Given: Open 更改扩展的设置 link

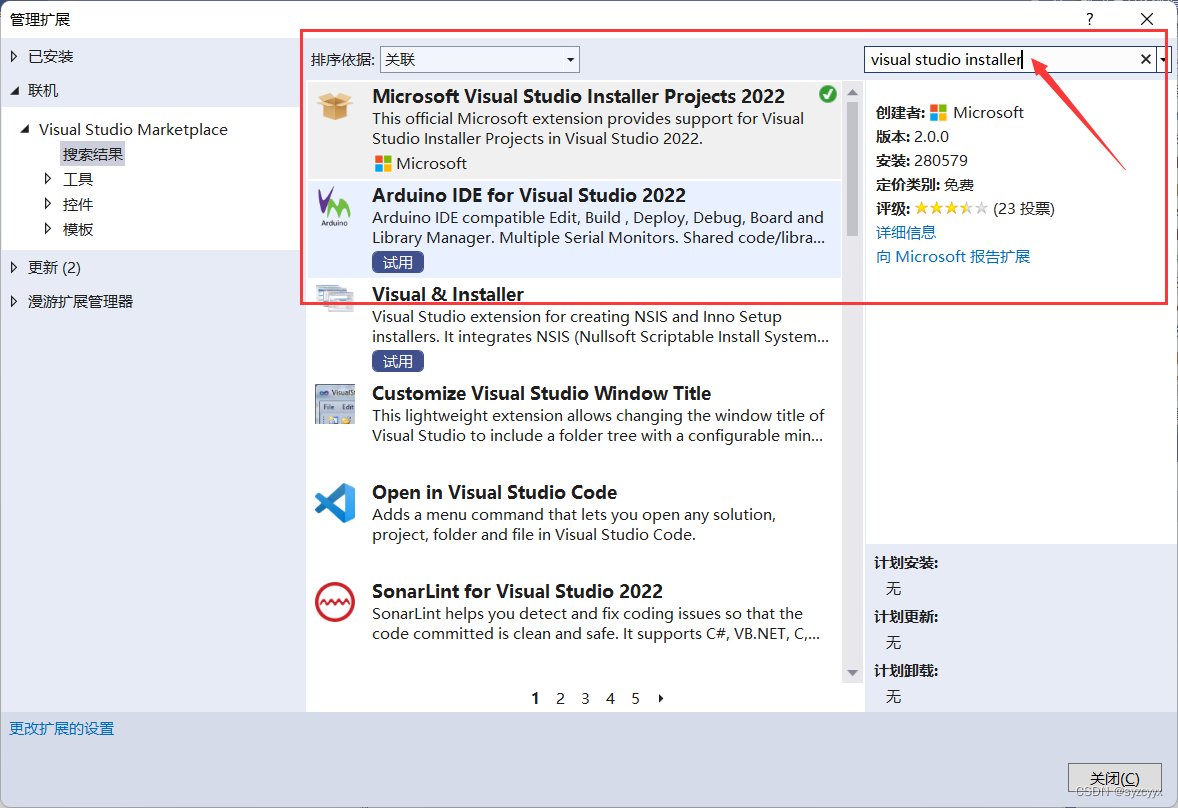Looking at the screenshot, I should click(x=62, y=728).
